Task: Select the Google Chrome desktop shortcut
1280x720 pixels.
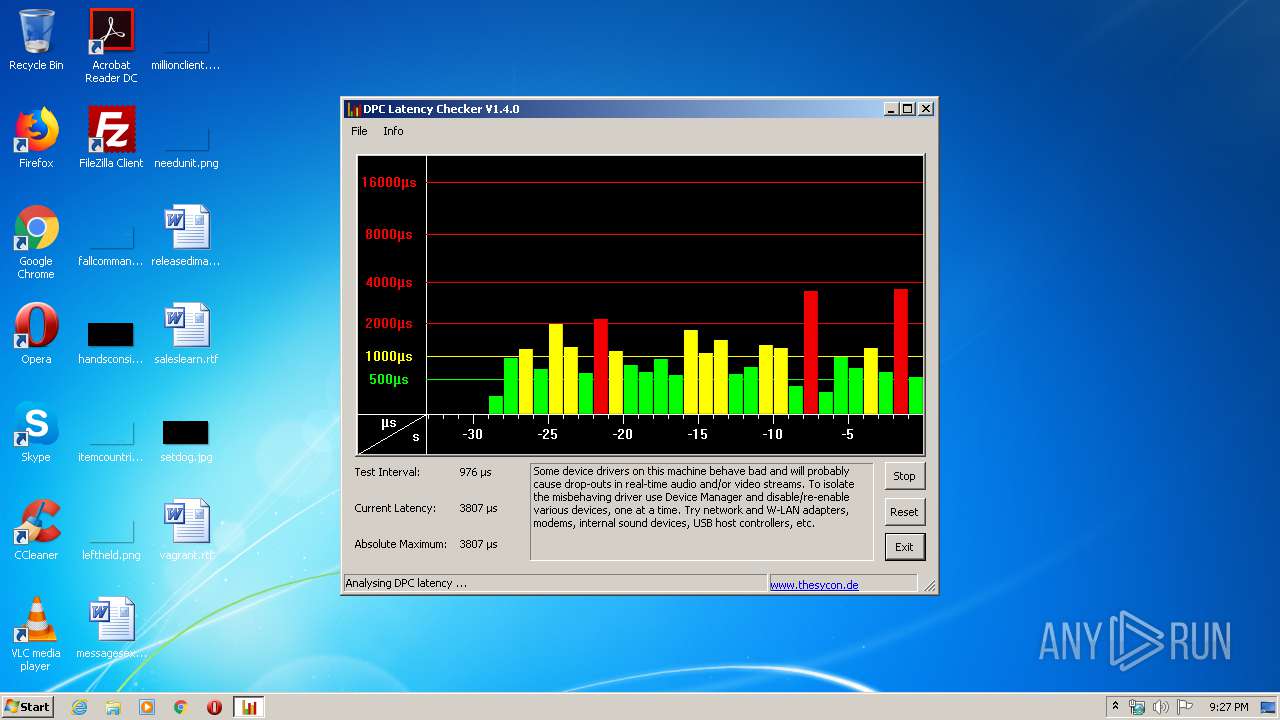Action: (36, 242)
